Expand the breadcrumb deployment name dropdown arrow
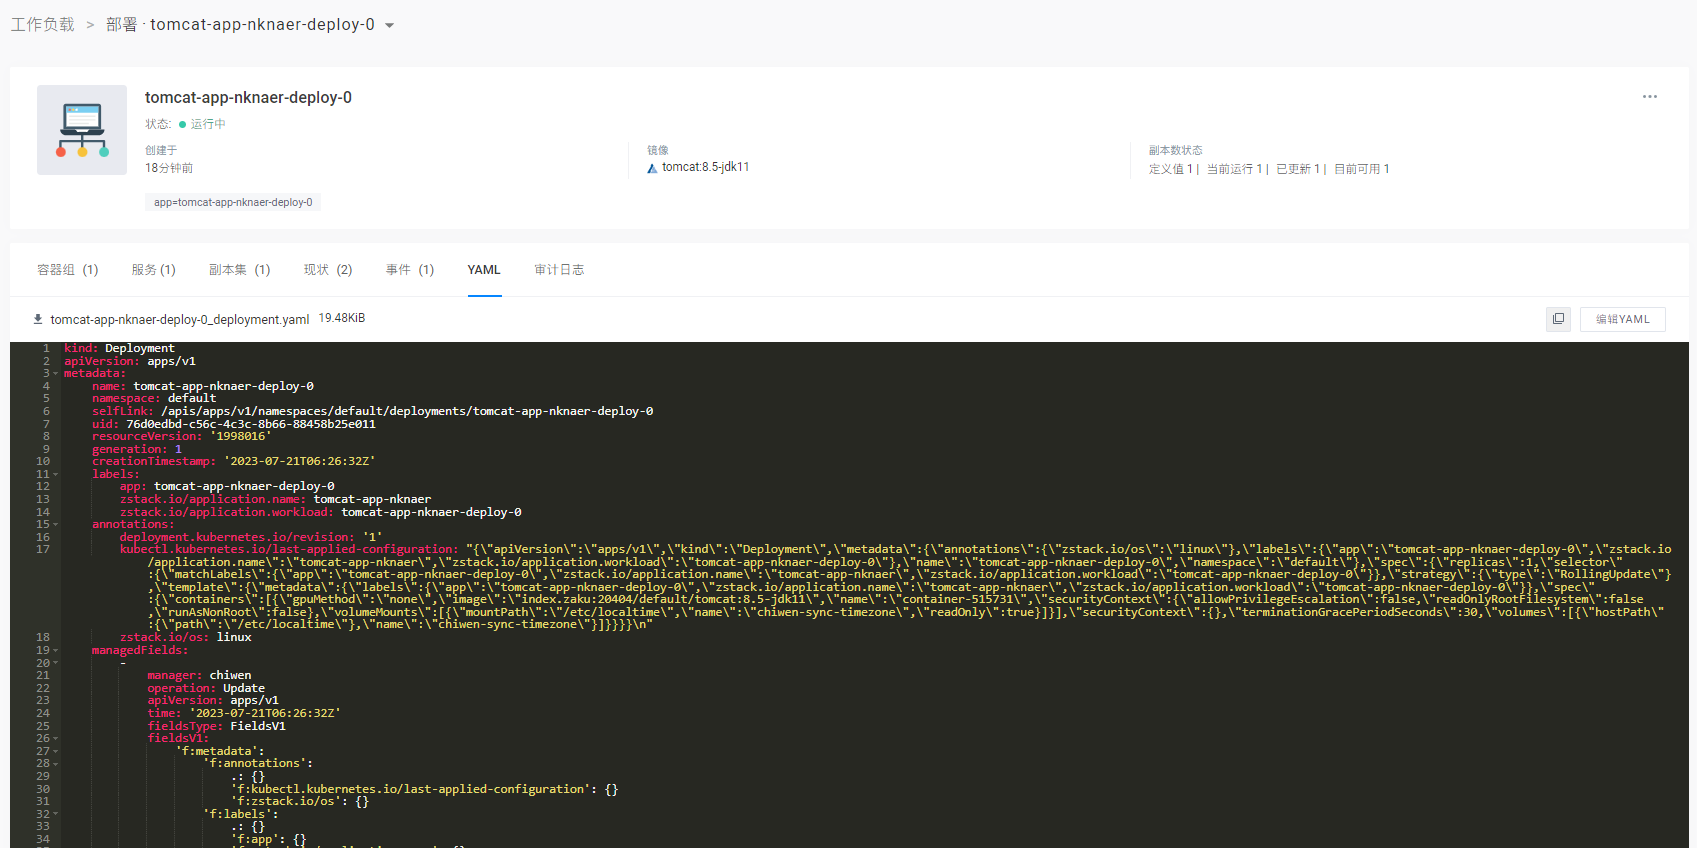1697x848 pixels. (390, 26)
